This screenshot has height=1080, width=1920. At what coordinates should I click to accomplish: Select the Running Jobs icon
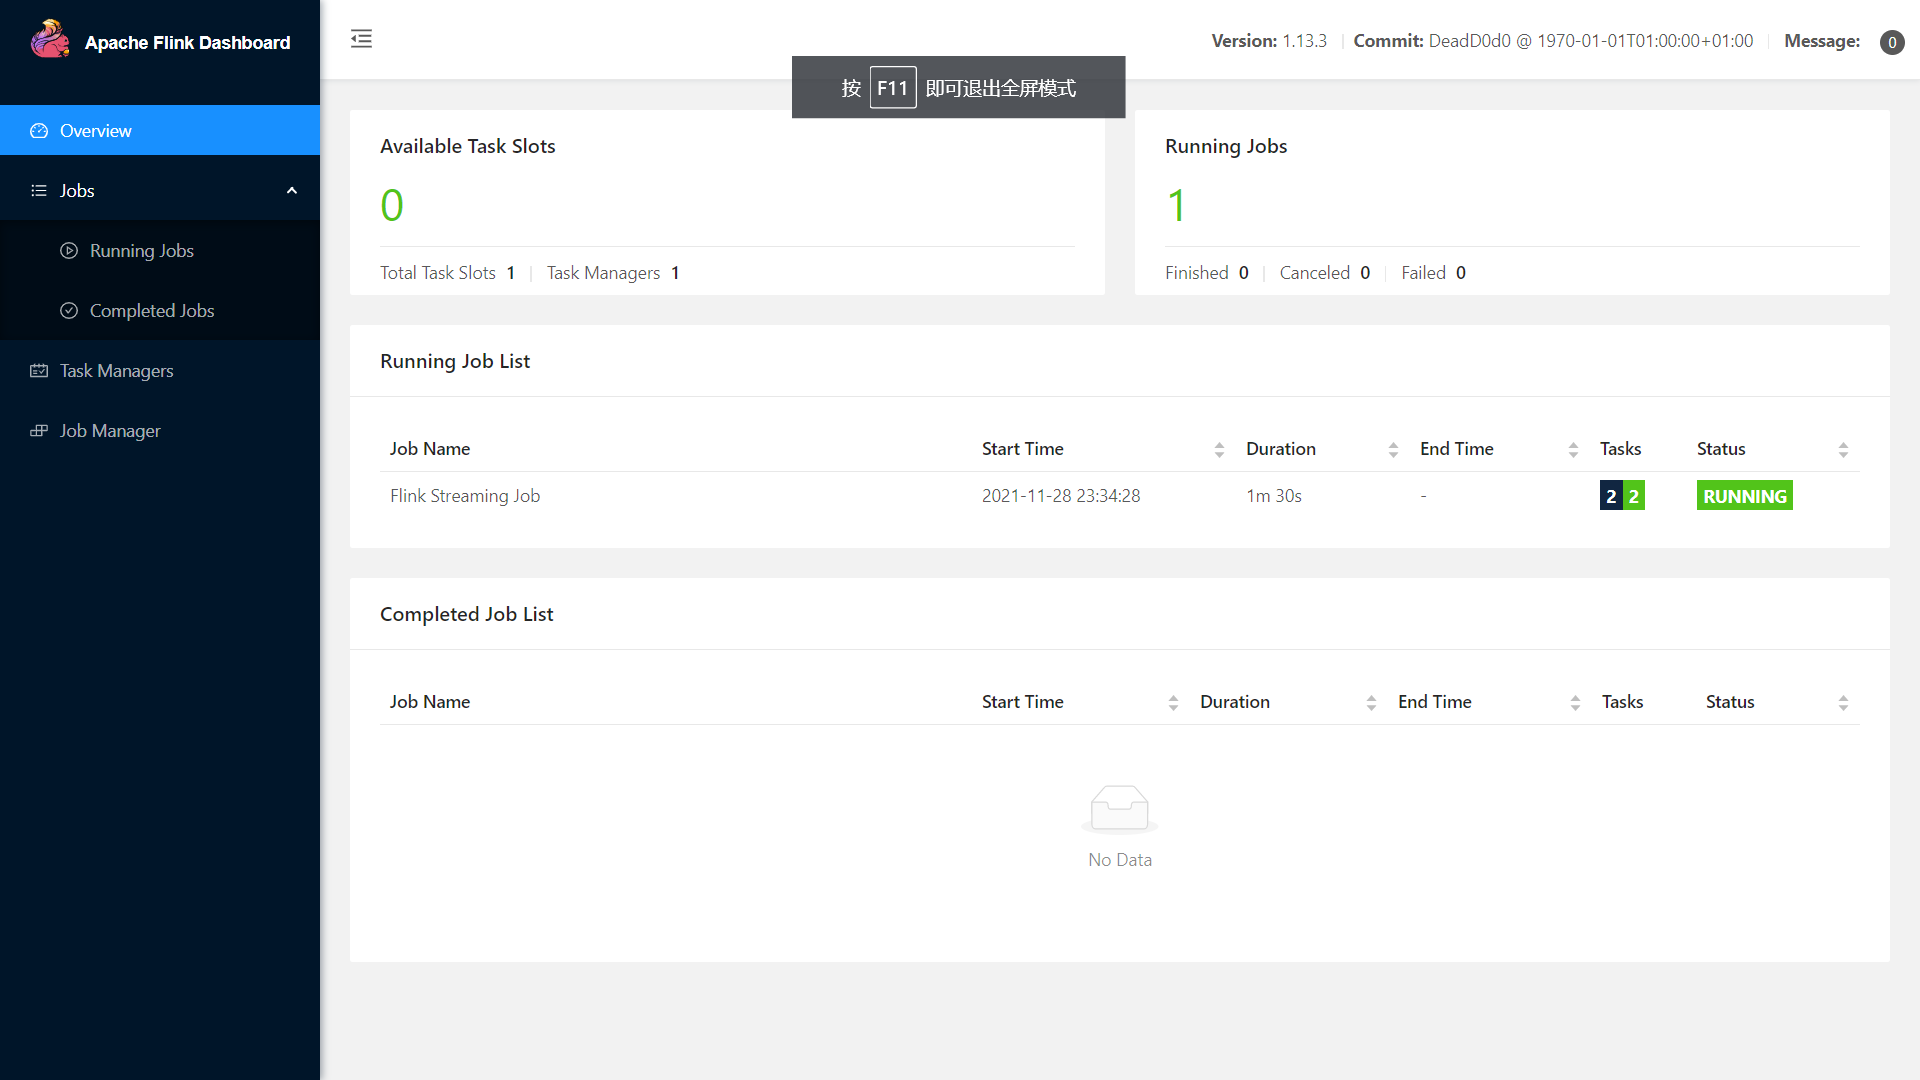[x=70, y=251]
